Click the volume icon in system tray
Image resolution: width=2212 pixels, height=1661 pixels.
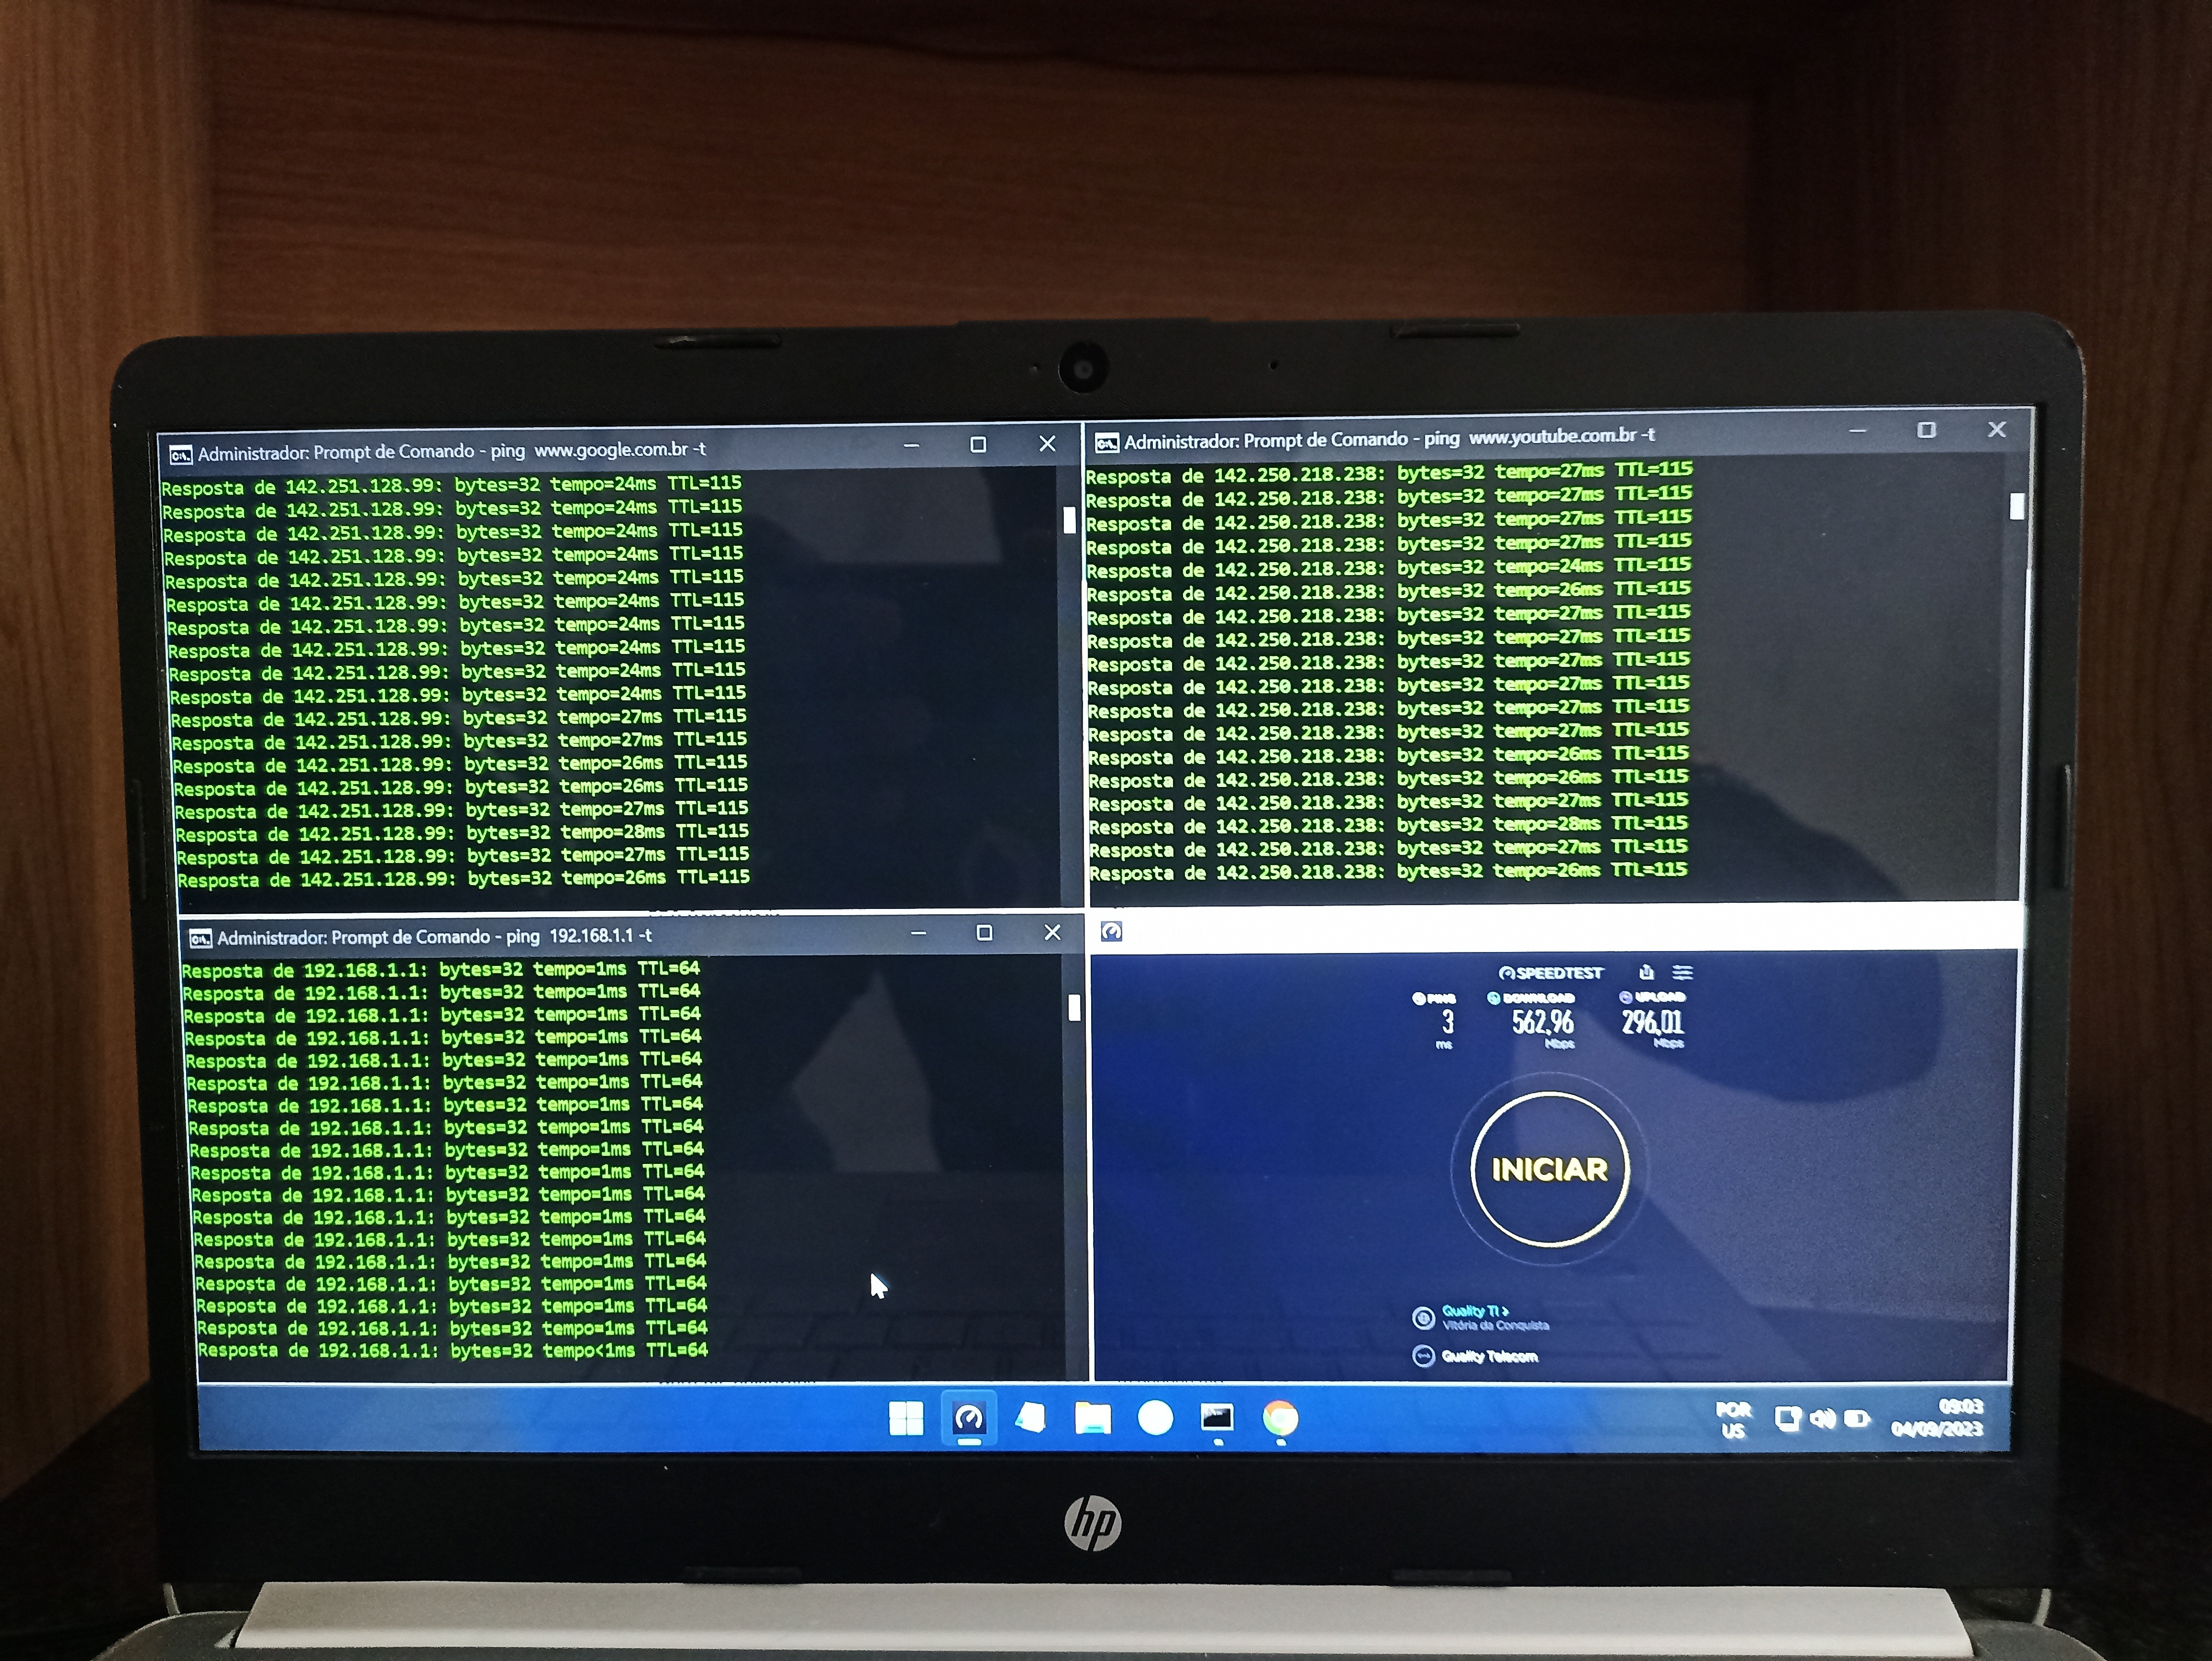coord(1822,1419)
